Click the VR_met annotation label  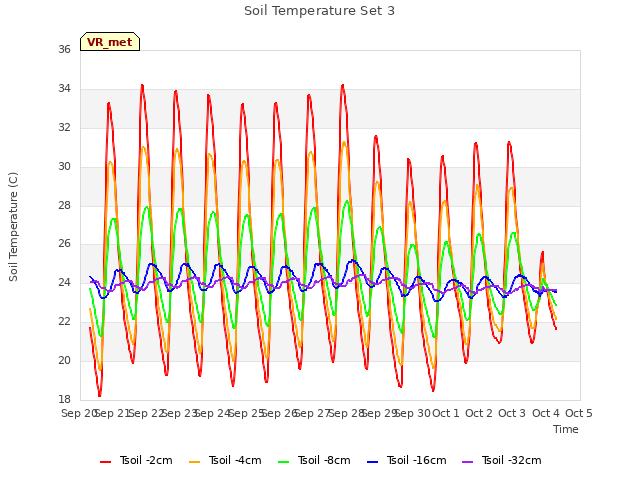(x=110, y=42)
